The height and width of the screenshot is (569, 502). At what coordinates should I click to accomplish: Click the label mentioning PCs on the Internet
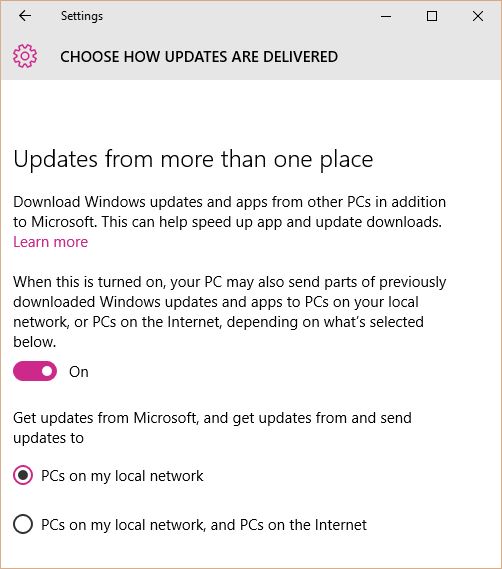(x=204, y=525)
